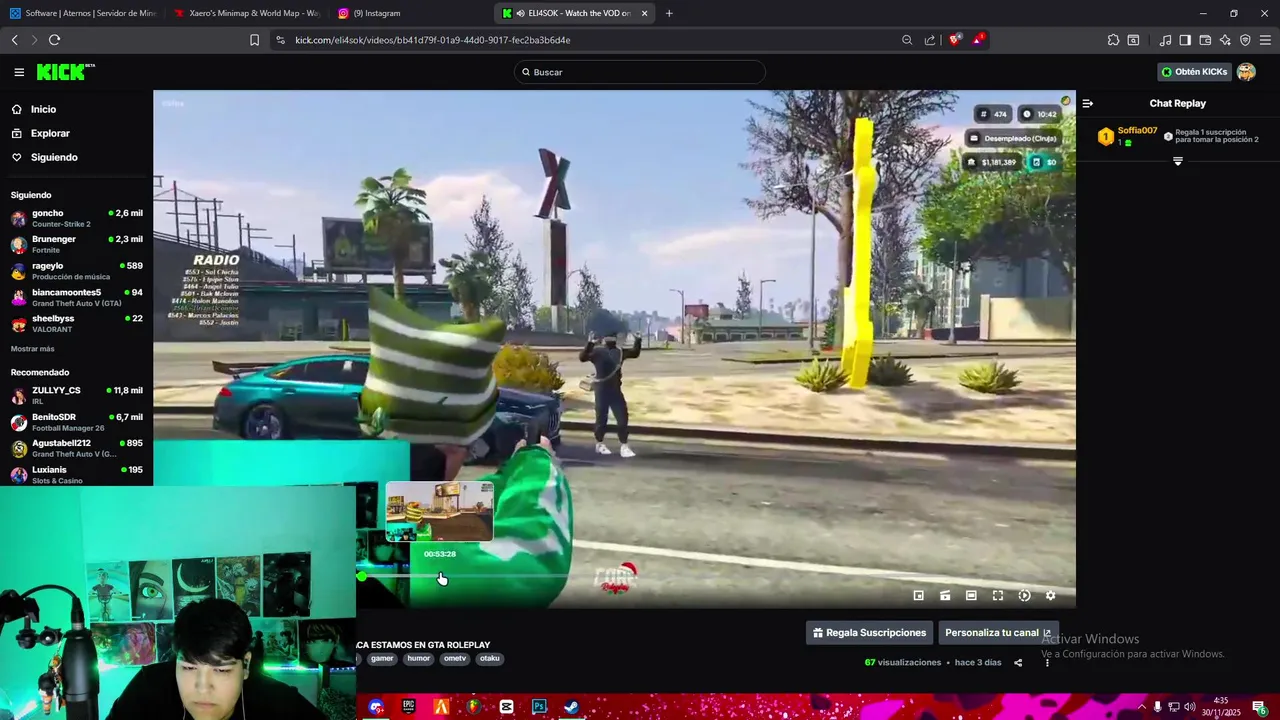Toggle theater mode in video player

coord(971,596)
